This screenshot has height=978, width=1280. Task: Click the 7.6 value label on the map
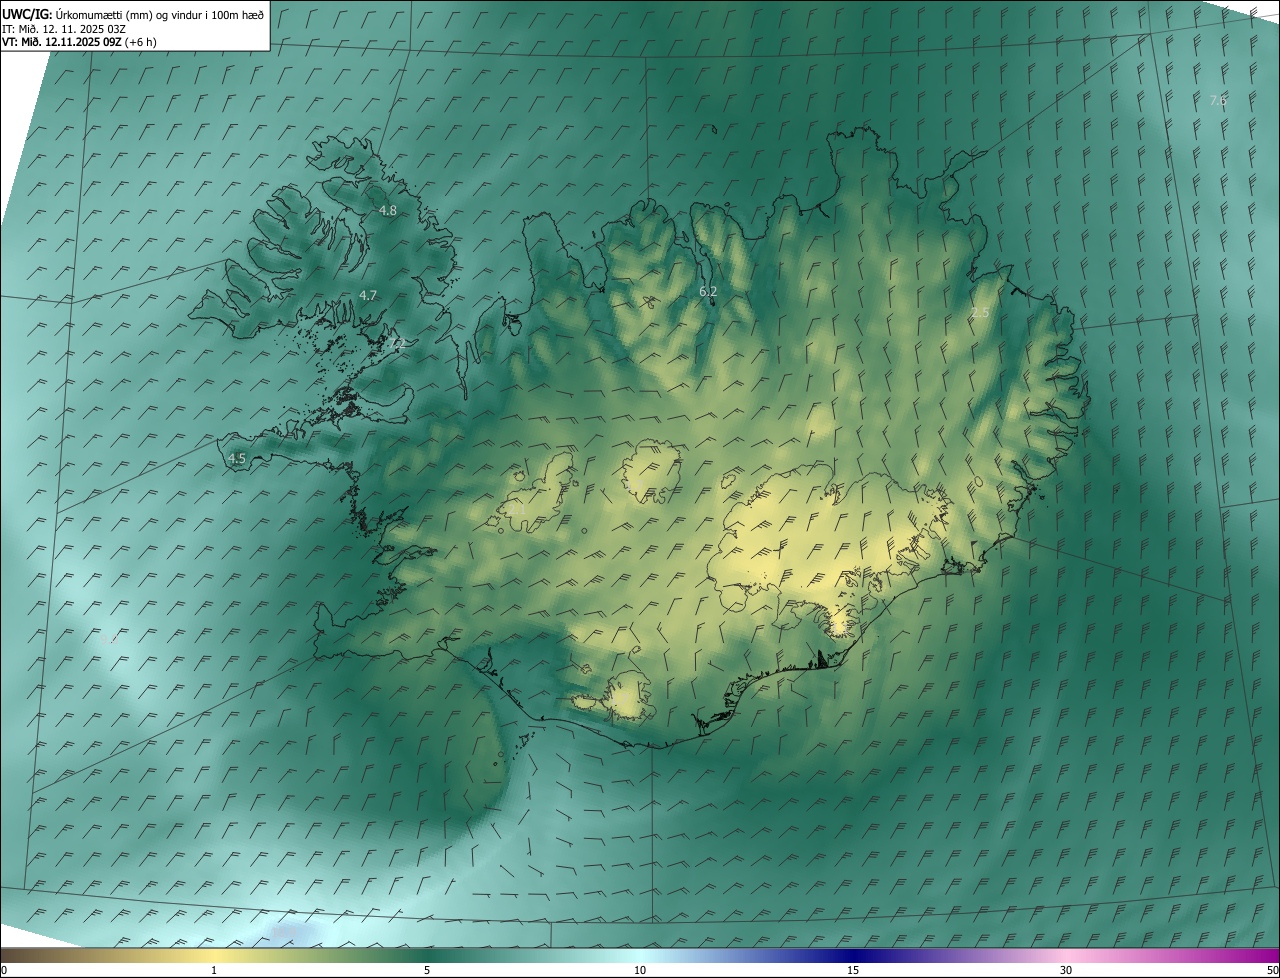pyautogui.click(x=1218, y=100)
